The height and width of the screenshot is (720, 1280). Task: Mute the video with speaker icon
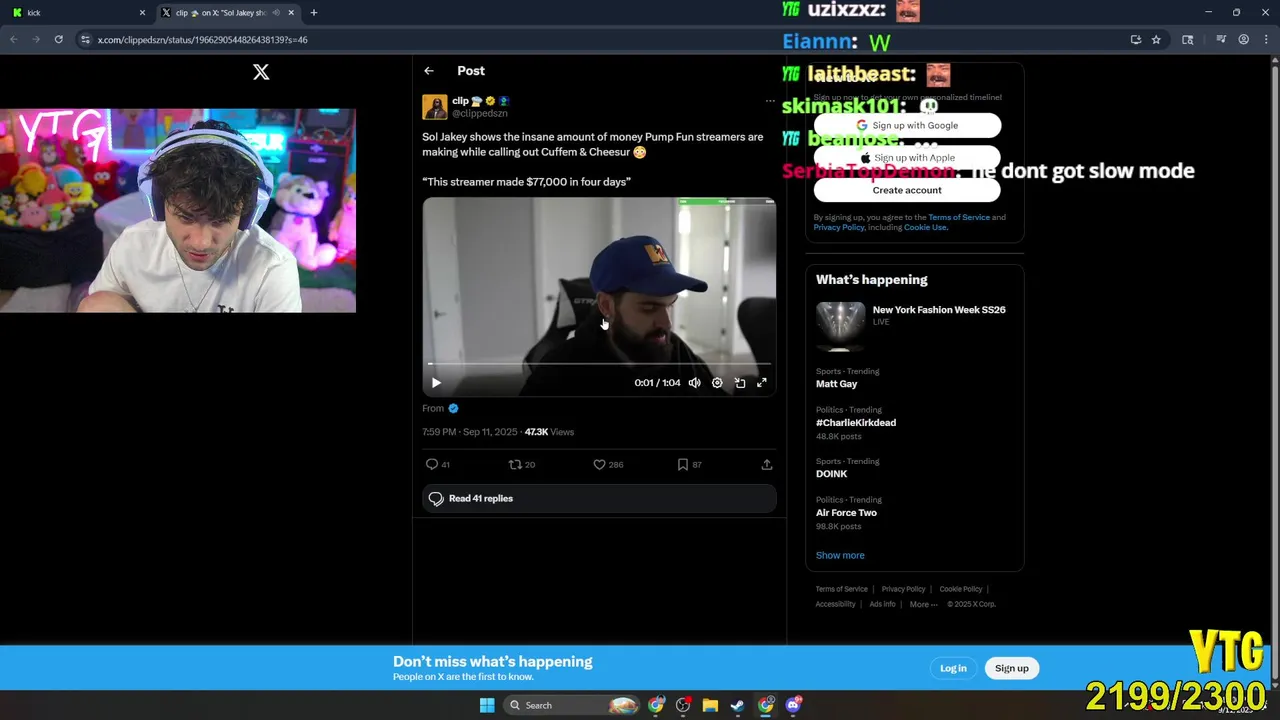[x=694, y=383]
